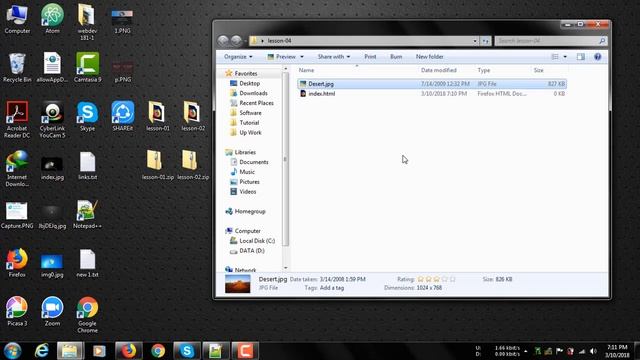The height and width of the screenshot is (360, 640).
Task: Click the taskbar clock
Action: tap(617, 351)
